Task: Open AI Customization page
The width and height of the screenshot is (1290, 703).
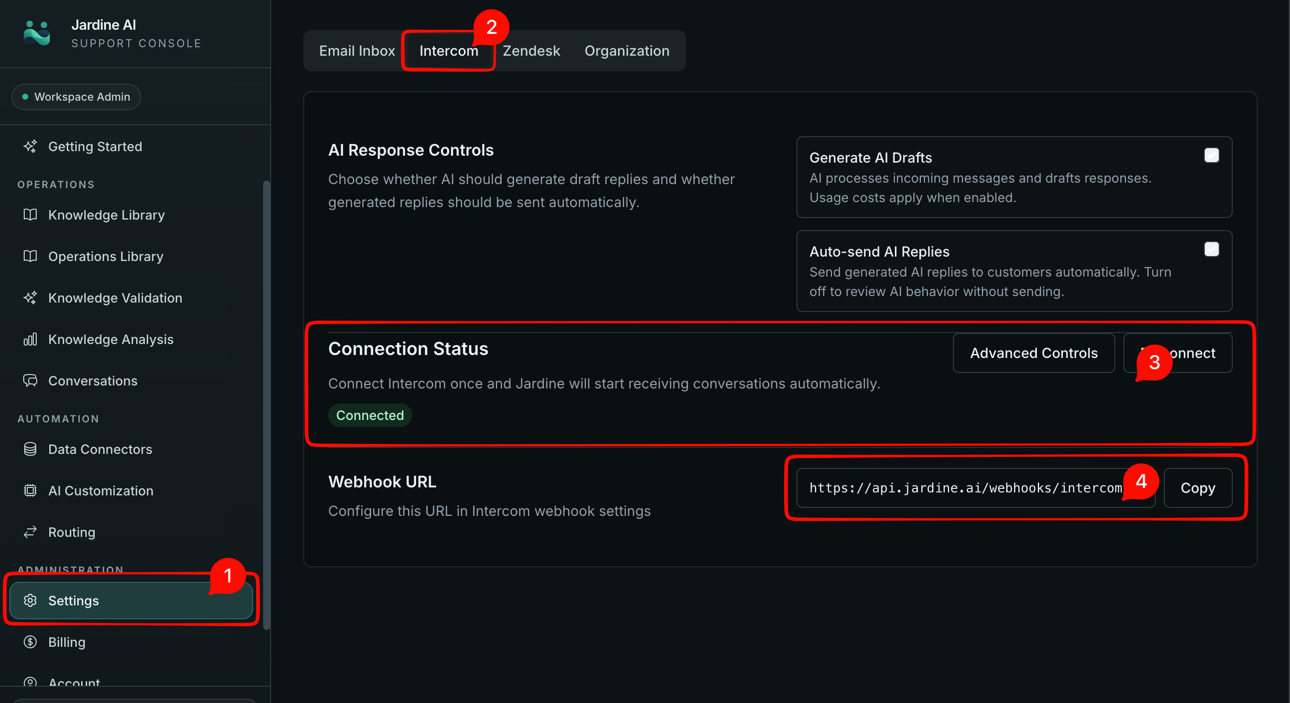Action: coord(131,491)
